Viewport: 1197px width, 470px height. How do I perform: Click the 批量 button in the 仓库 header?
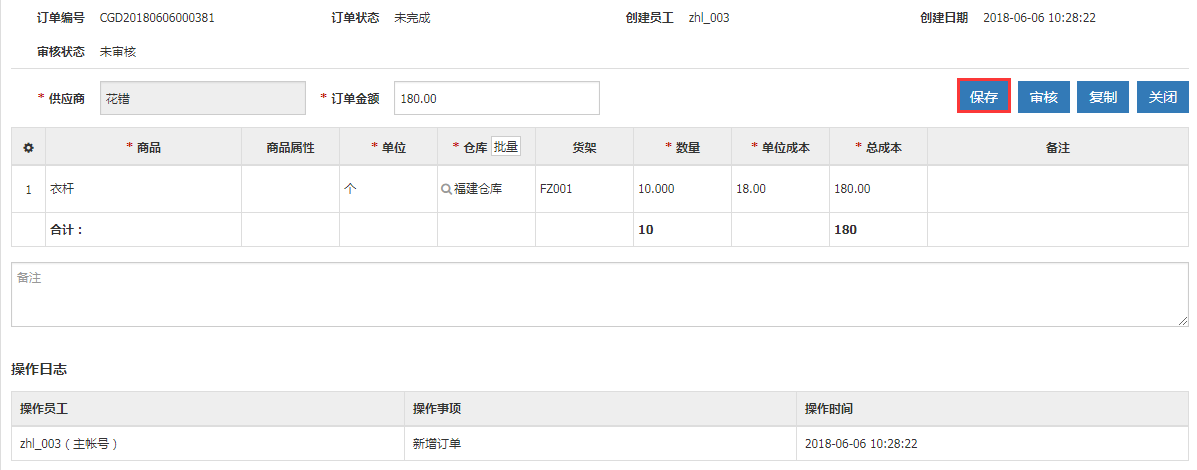point(506,147)
